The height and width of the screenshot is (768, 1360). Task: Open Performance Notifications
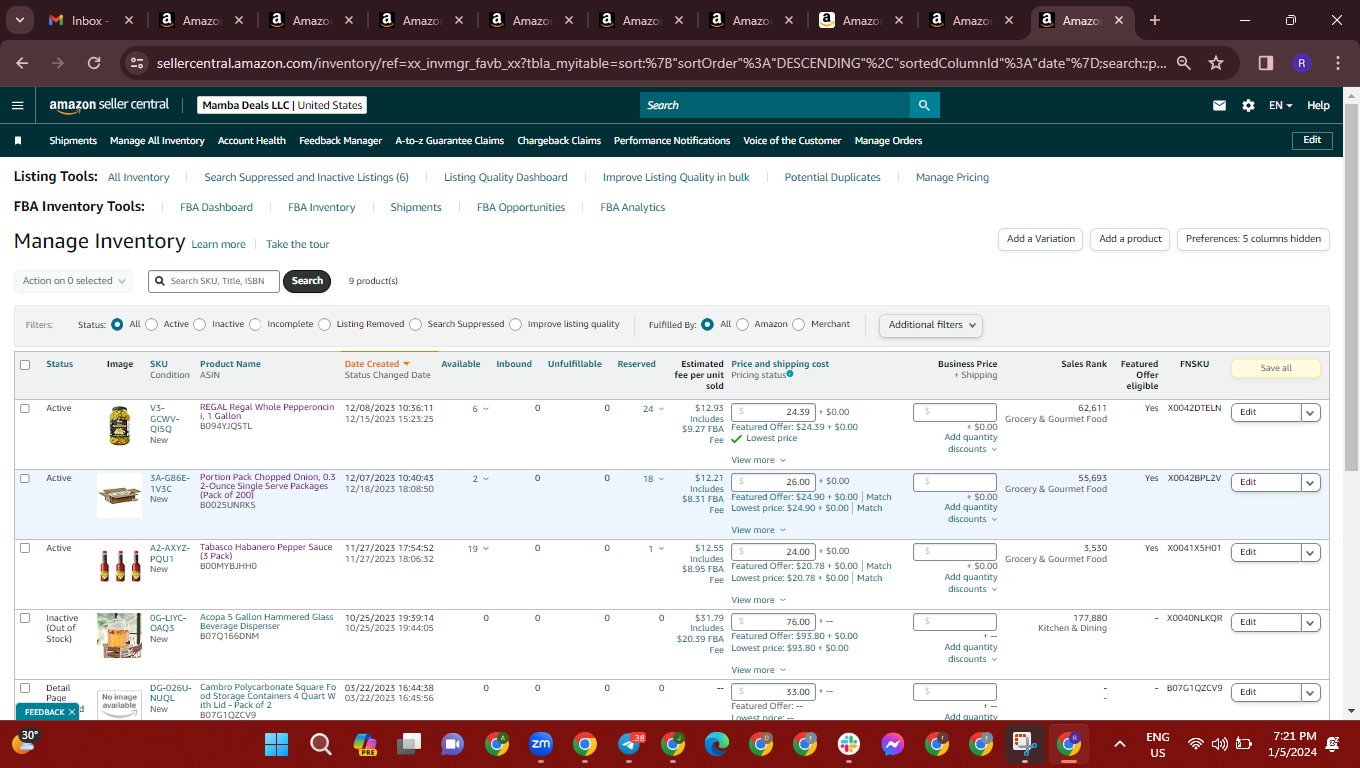click(x=672, y=141)
